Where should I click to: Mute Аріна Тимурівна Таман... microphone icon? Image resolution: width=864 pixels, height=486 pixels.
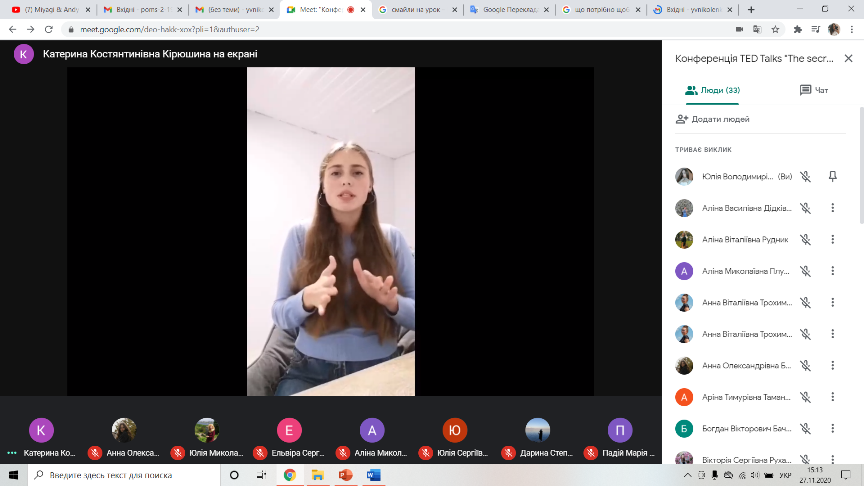coord(806,397)
